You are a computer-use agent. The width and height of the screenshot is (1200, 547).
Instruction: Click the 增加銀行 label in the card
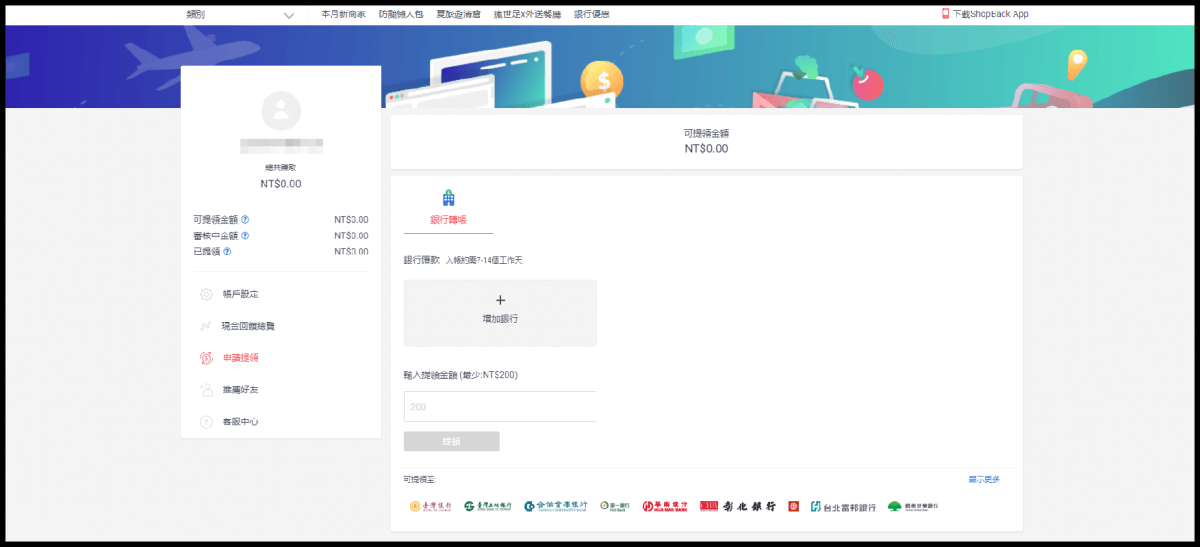[501, 318]
